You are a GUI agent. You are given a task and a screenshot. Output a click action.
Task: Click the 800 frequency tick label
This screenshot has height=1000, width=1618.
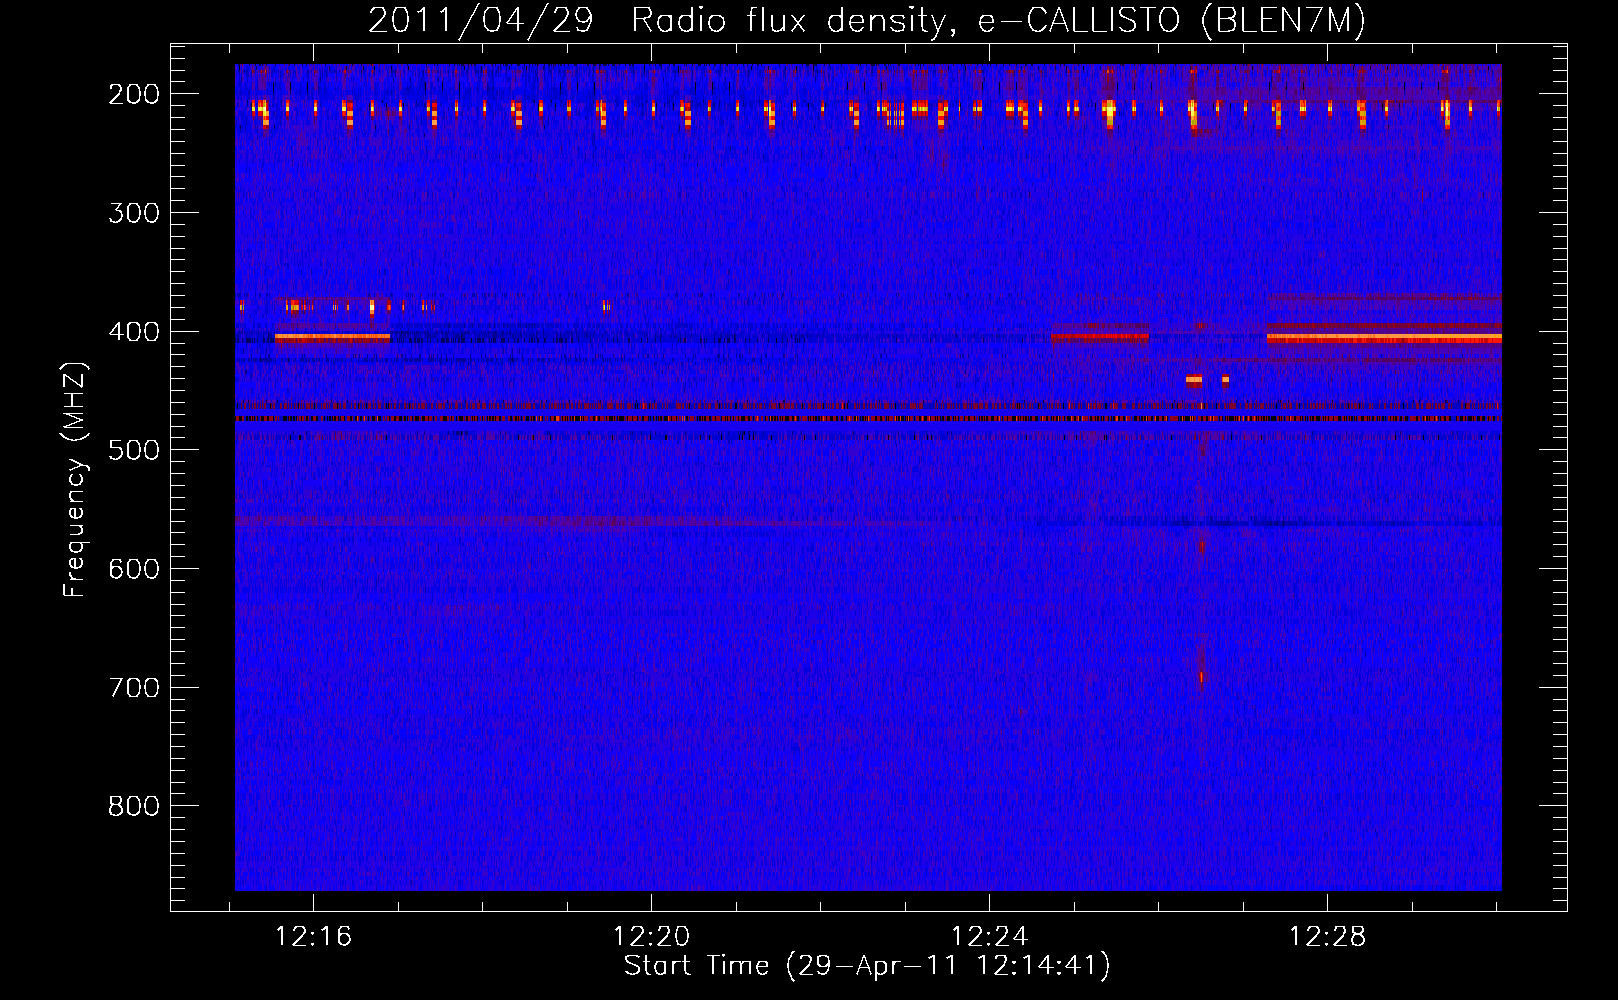point(134,806)
